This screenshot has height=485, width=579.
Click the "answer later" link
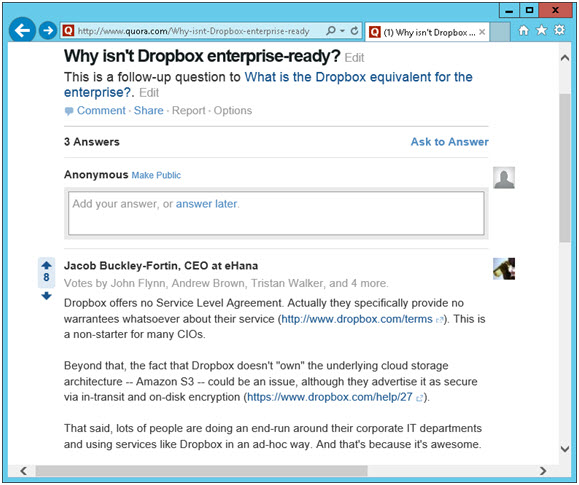pyautogui.click(x=206, y=204)
